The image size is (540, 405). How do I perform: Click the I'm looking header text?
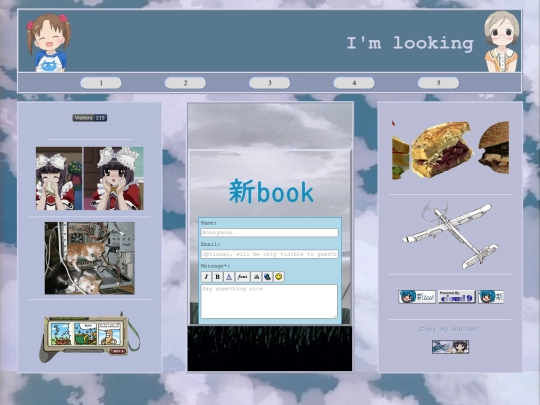coord(410,43)
